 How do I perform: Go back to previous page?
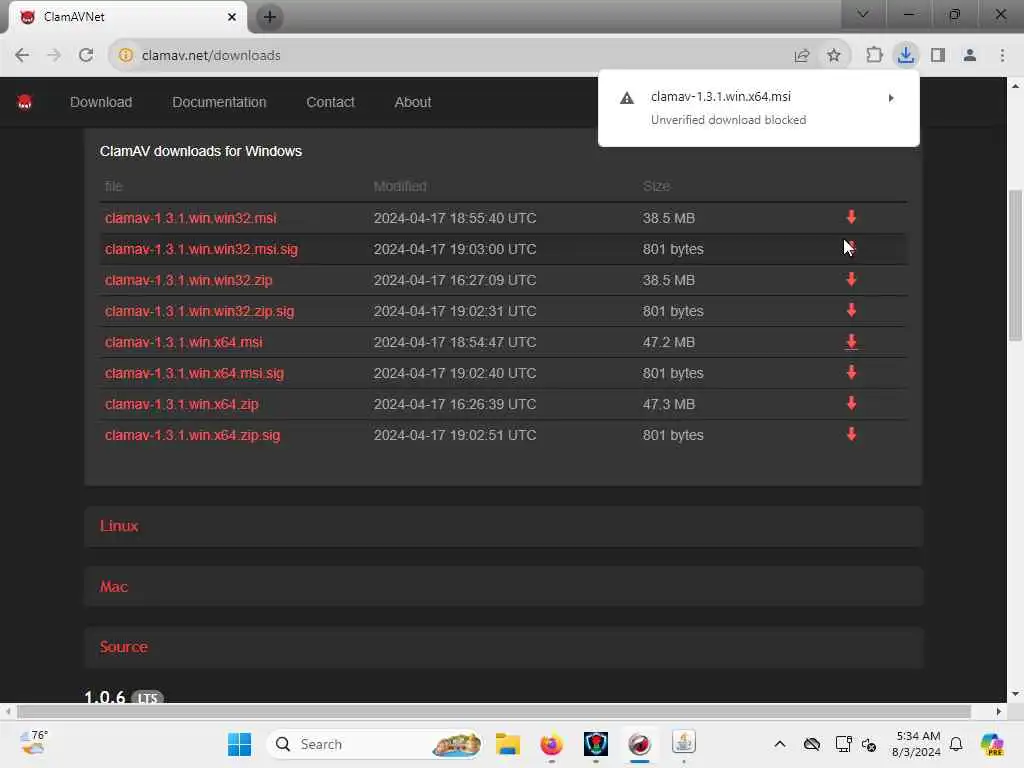click(x=22, y=56)
